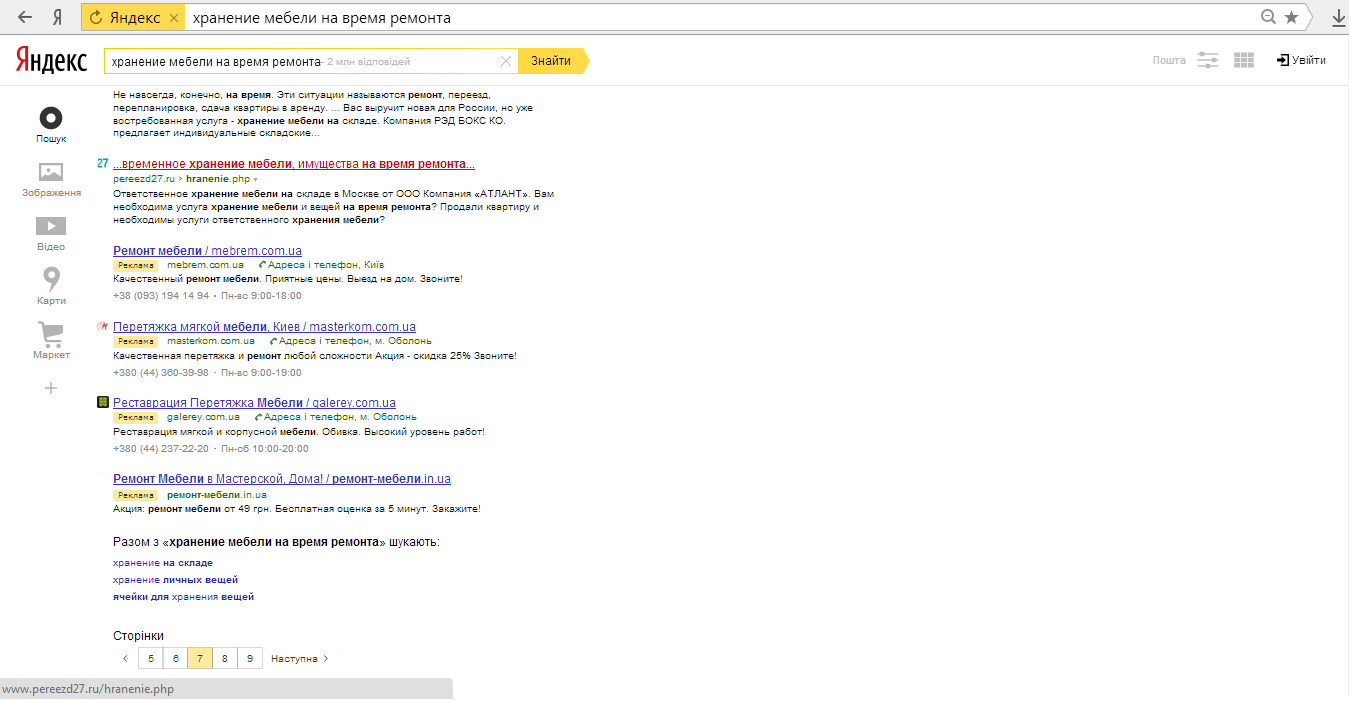The height and width of the screenshot is (701, 1349).
Task: Go to results page 5
Action: pos(150,659)
